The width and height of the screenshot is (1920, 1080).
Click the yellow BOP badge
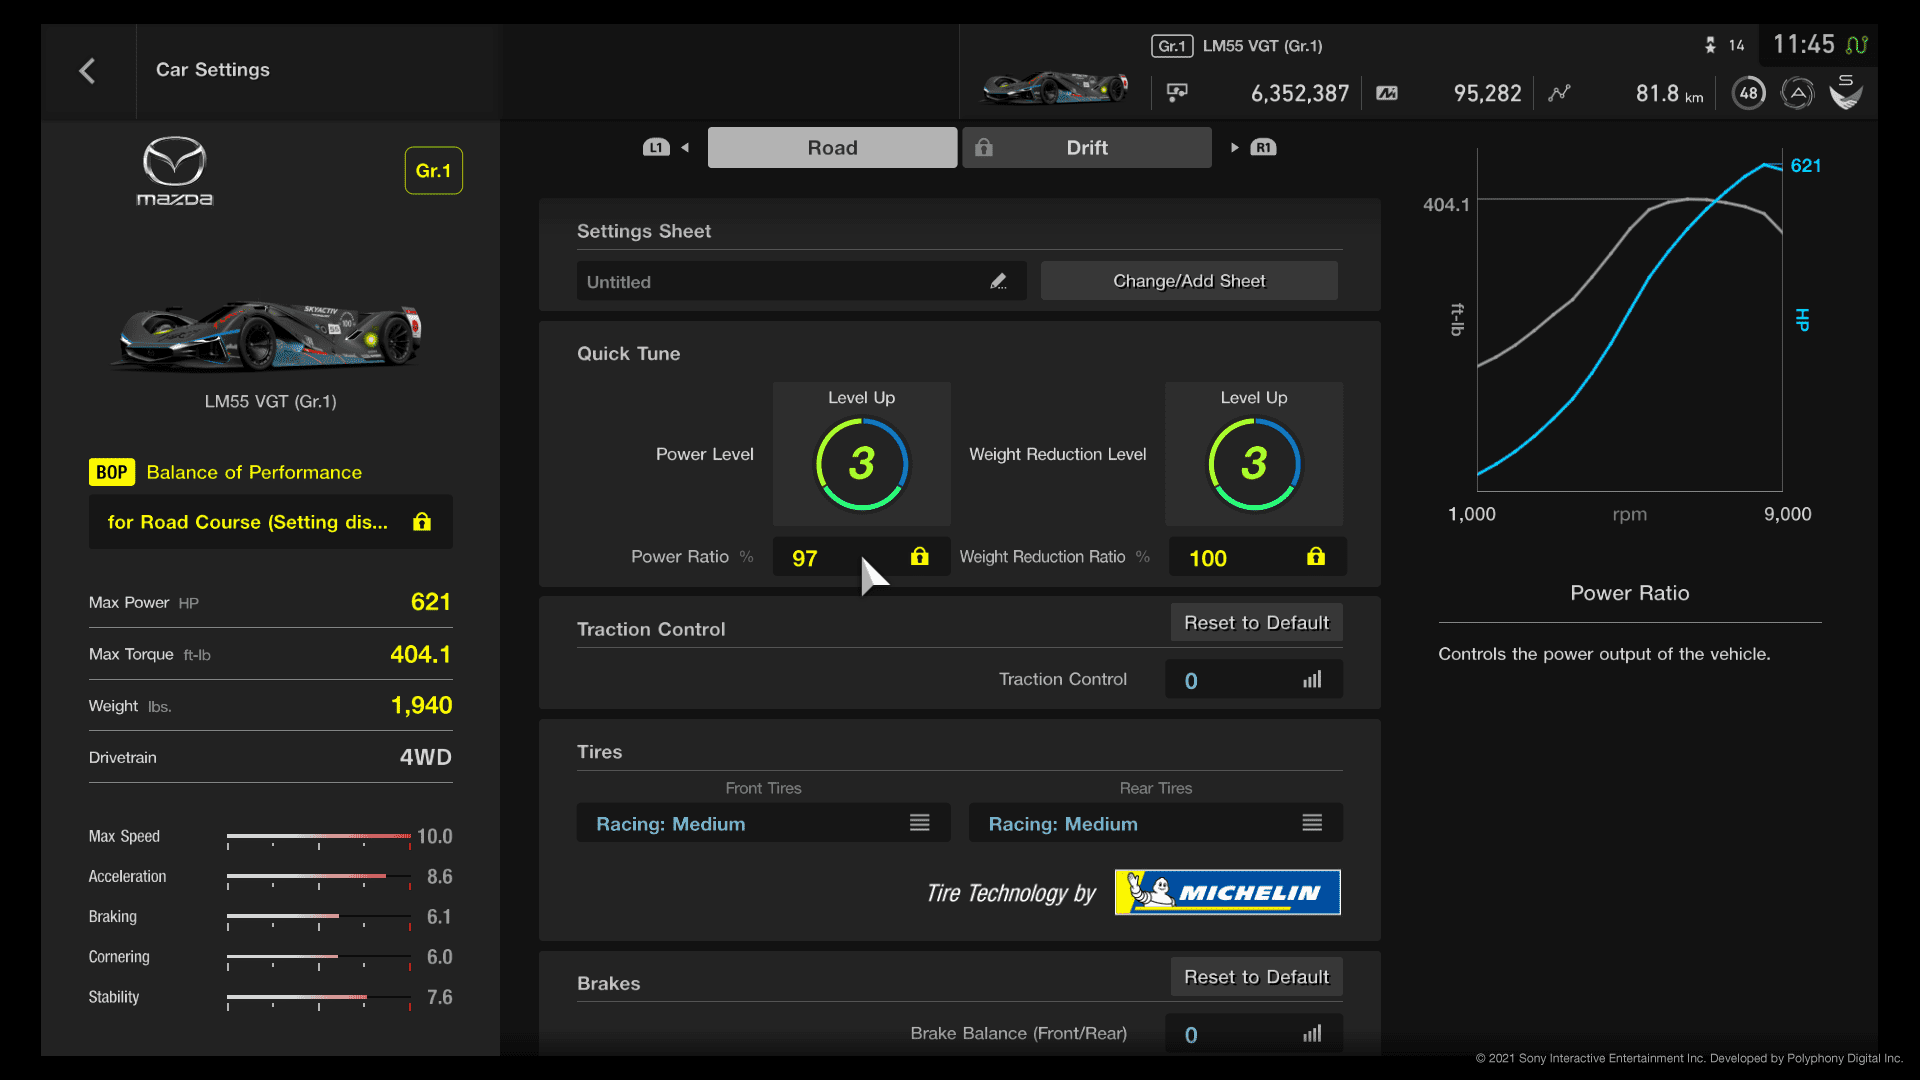coord(112,472)
